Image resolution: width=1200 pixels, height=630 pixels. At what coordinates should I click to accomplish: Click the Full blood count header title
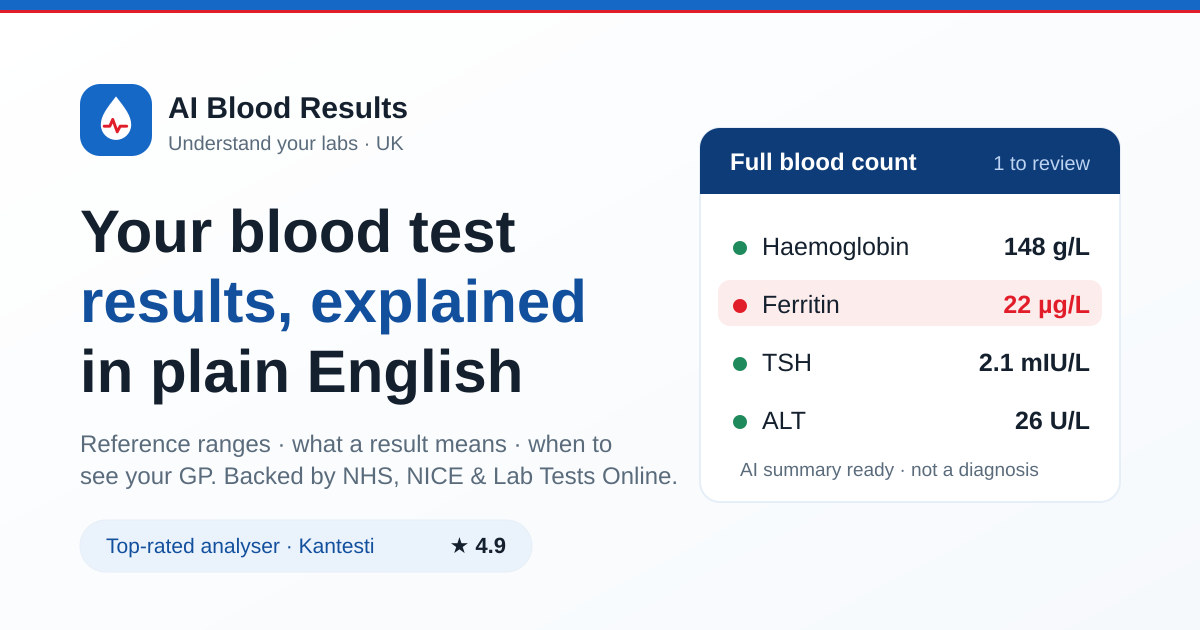pos(823,162)
